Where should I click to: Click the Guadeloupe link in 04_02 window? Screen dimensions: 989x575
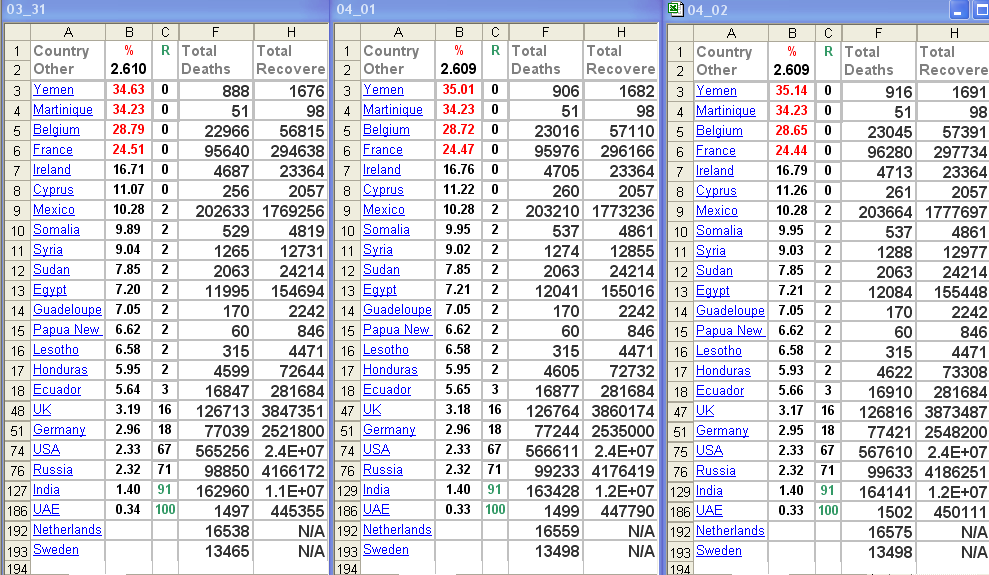[730, 310]
